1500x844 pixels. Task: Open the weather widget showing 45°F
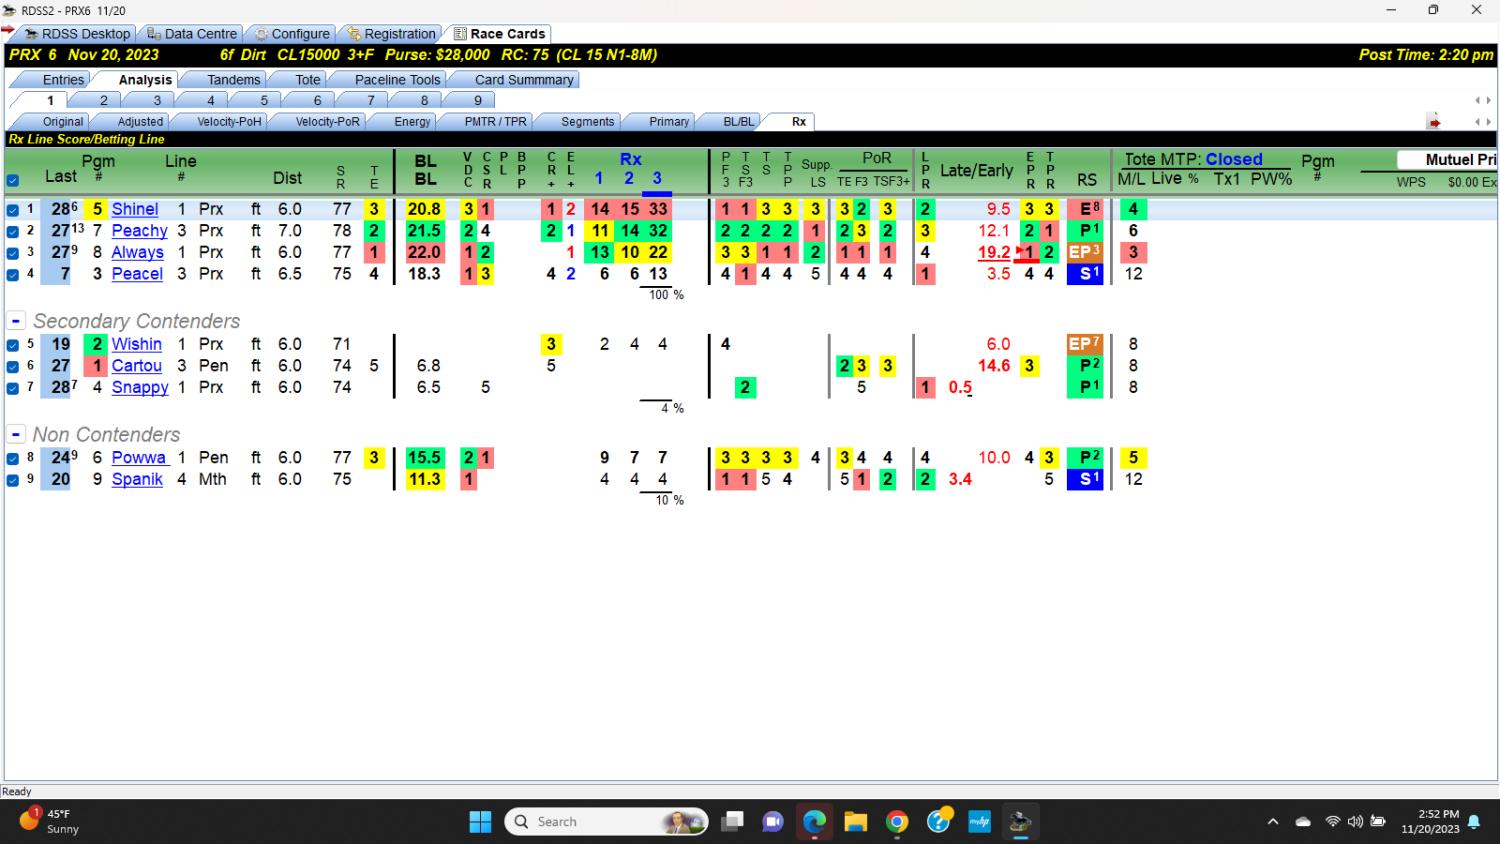[49, 821]
